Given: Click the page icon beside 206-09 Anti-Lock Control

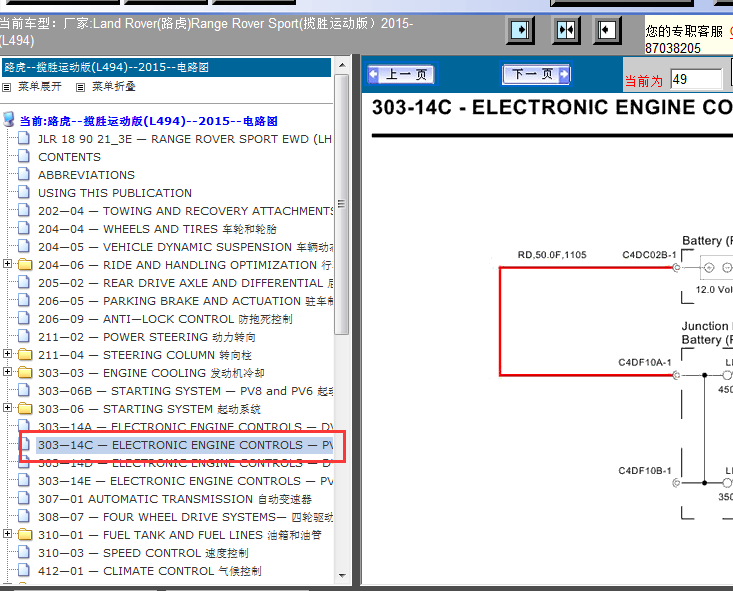Looking at the screenshot, I should (24, 318).
